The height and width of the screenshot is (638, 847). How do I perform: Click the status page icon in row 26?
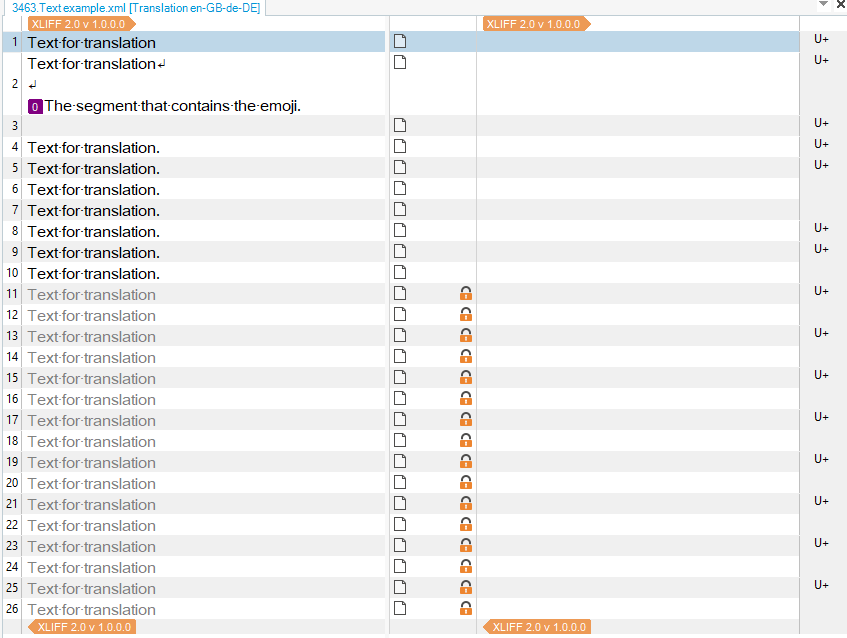click(400, 608)
